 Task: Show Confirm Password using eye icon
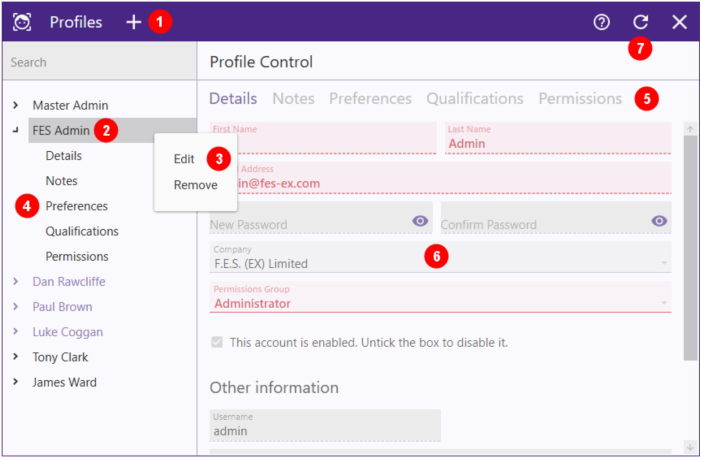click(x=659, y=221)
